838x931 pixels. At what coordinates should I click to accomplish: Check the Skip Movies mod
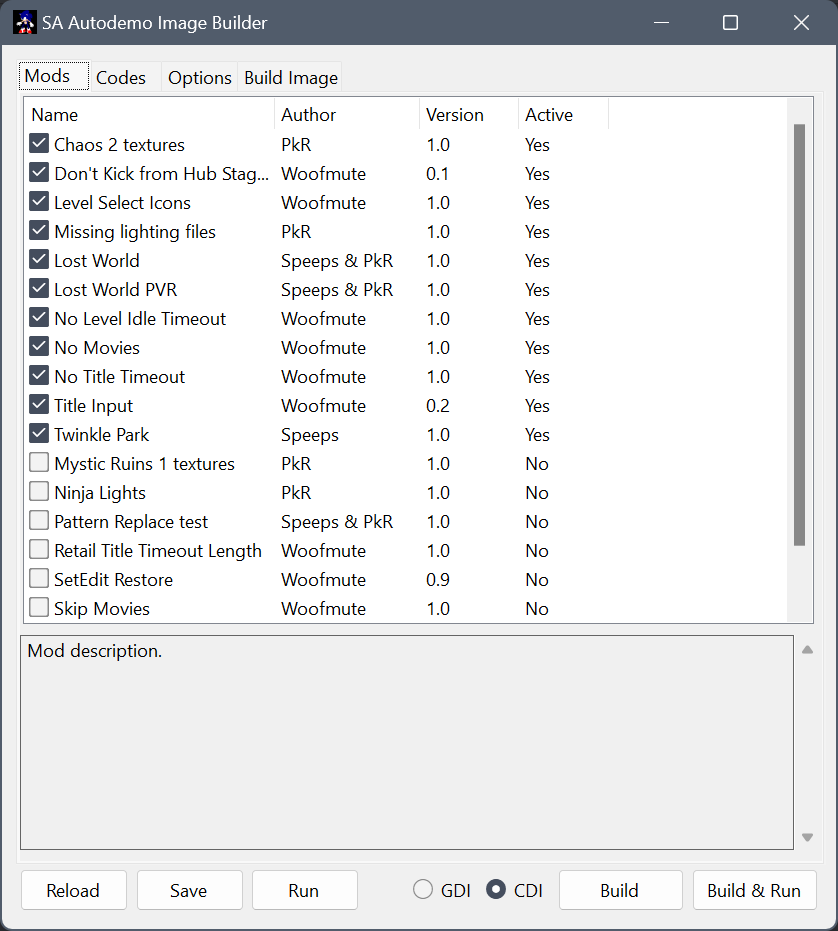[39, 608]
